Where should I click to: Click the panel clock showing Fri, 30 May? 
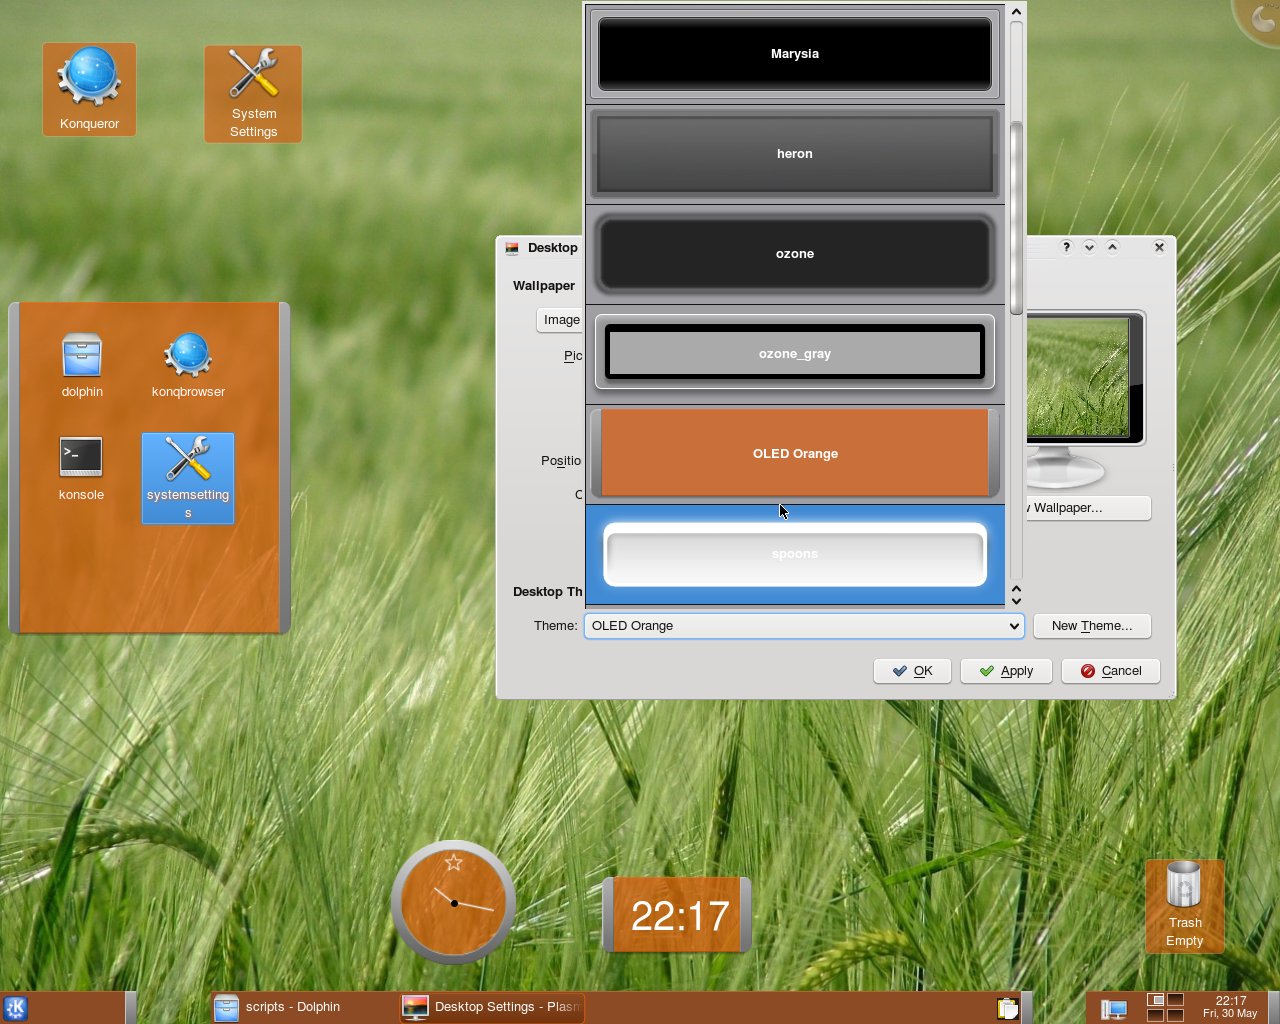click(x=1230, y=1007)
